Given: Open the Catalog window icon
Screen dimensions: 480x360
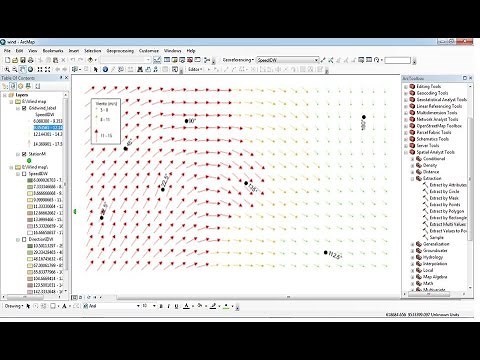Looking at the screenshot, I should tap(174, 60).
